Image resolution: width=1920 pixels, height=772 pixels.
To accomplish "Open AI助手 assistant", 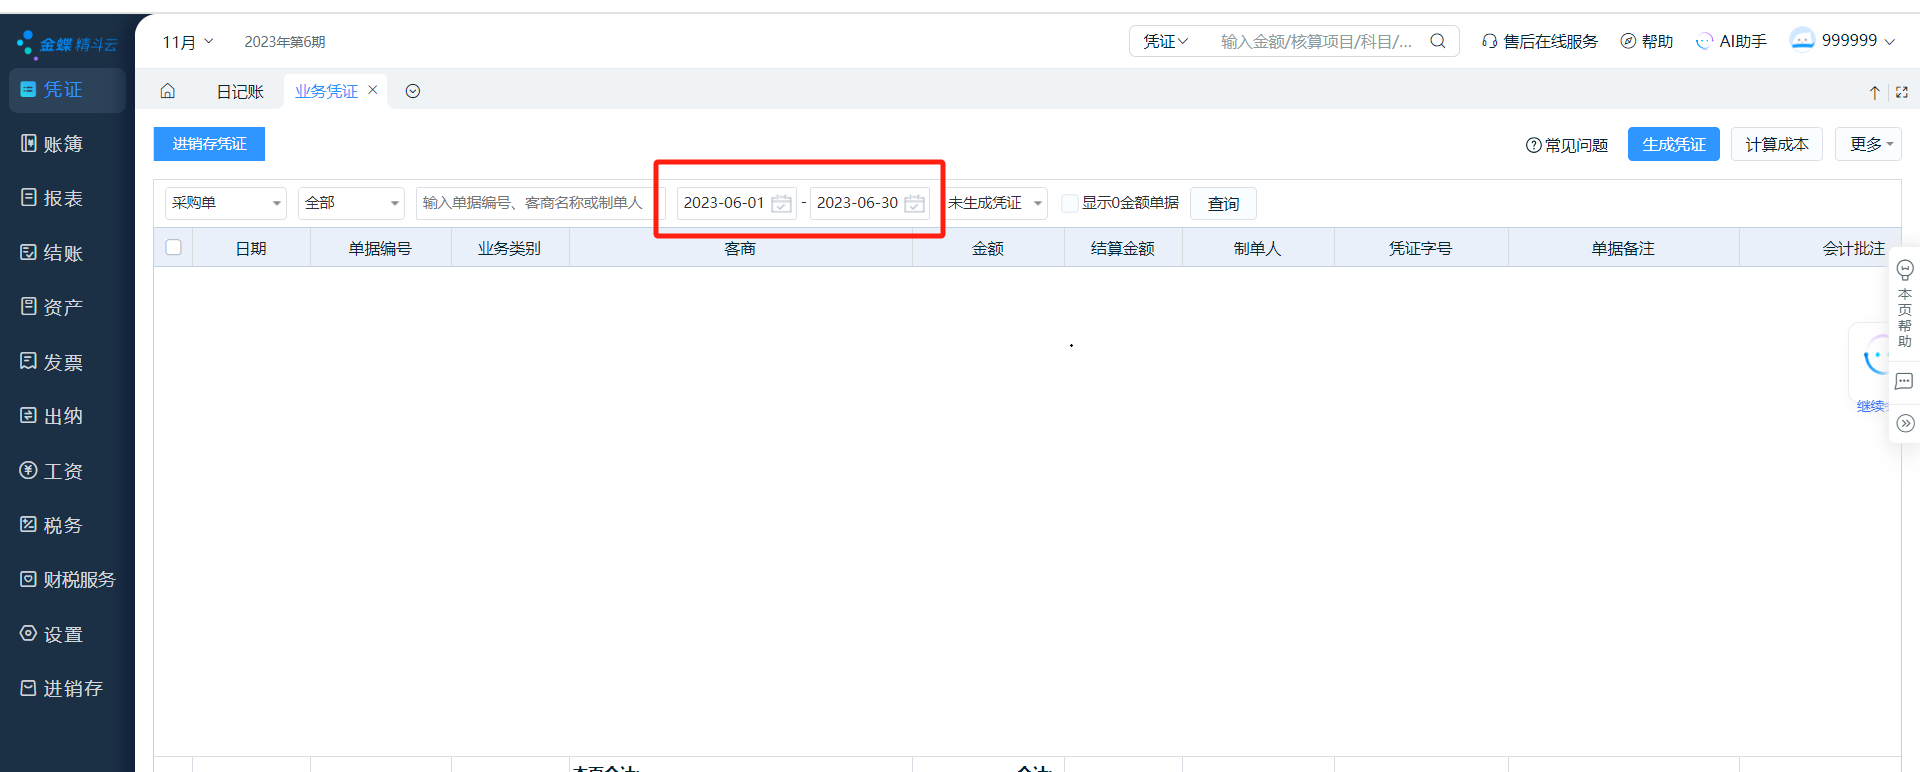I will point(1731,41).
